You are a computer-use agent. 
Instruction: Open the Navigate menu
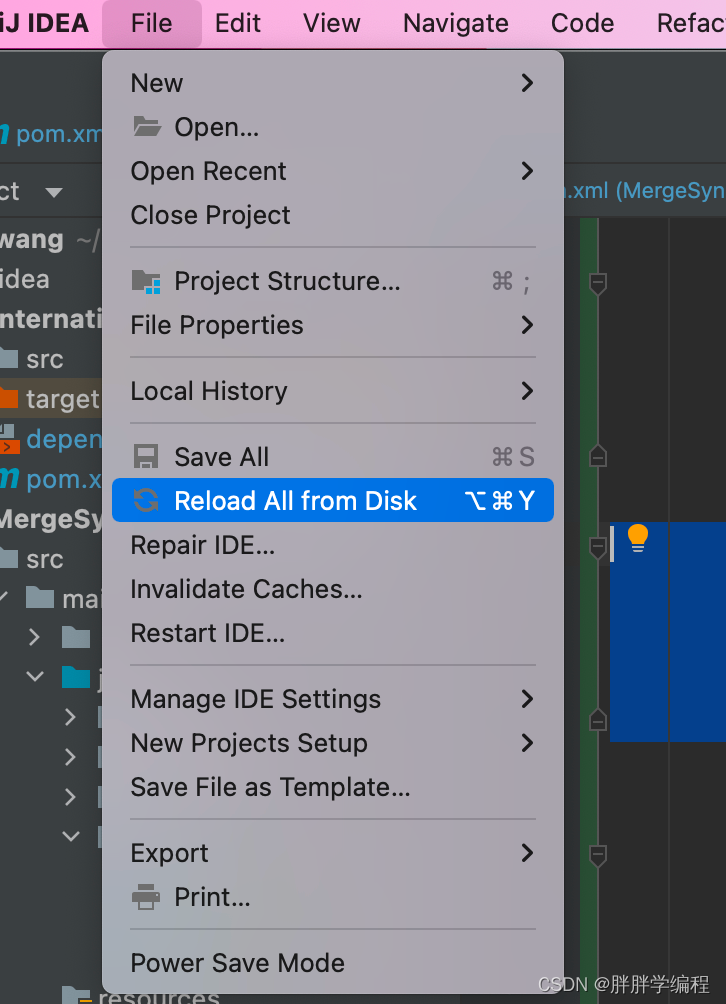point(456,23)
